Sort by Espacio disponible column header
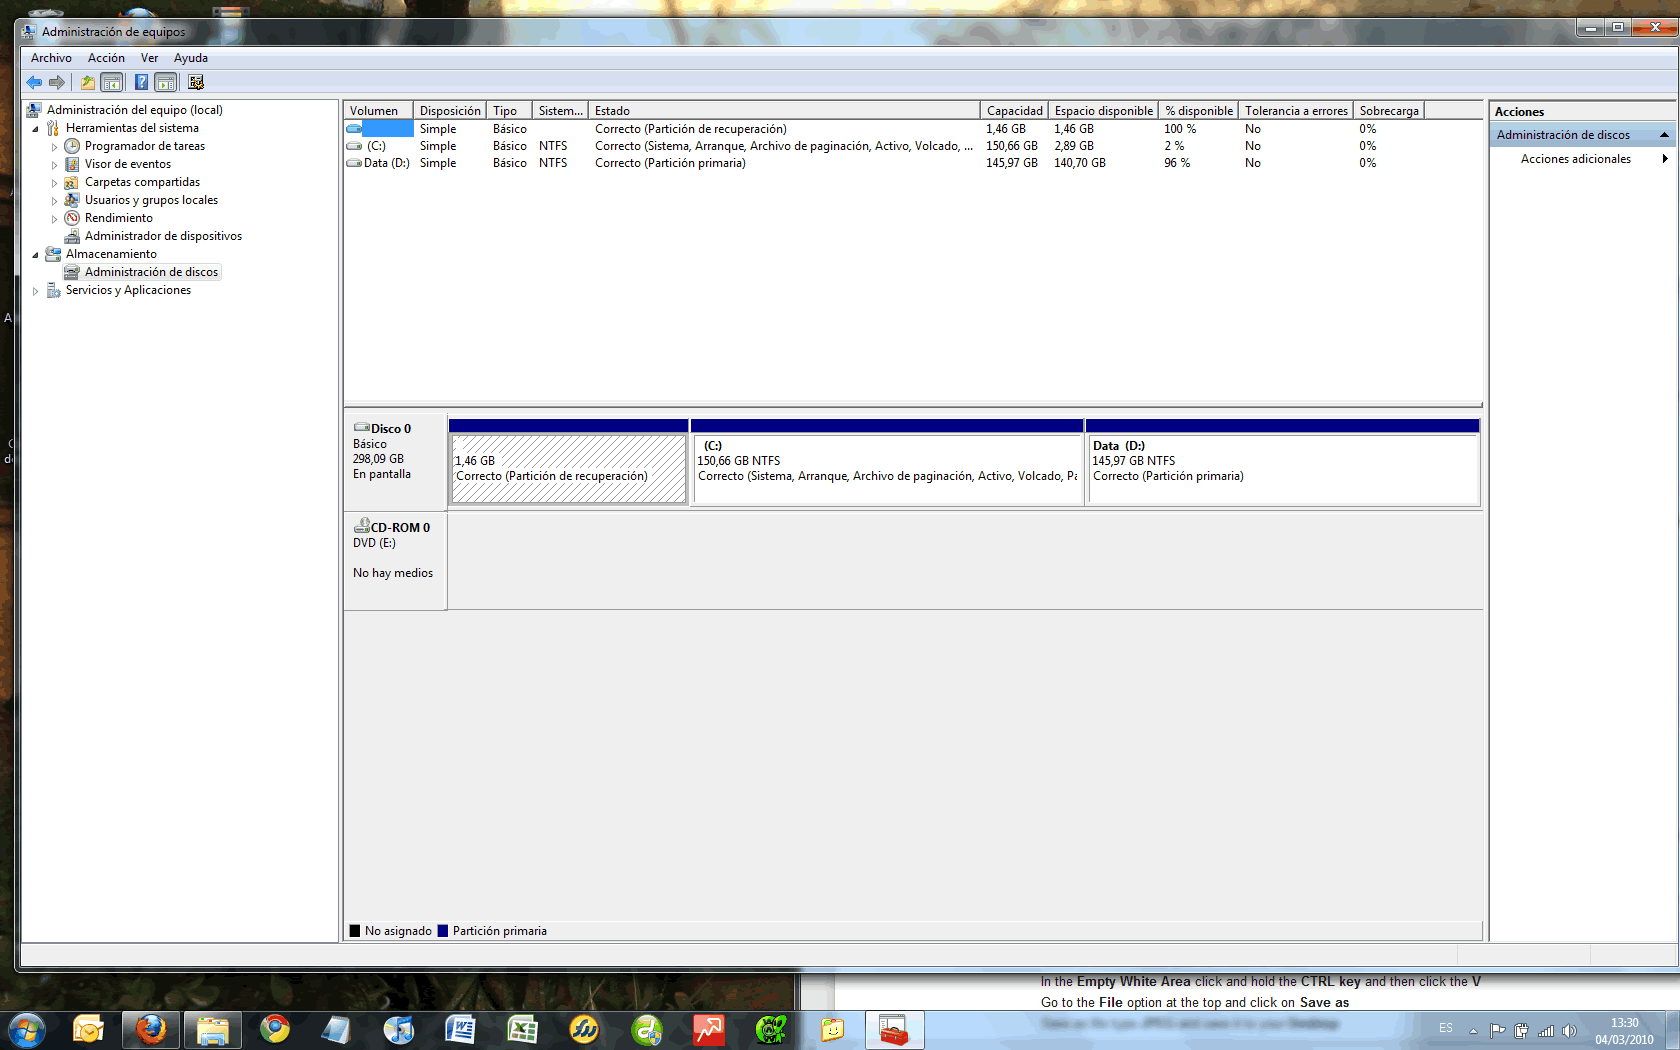The height and width of the screenshot is (1050, 1680). (x=1103, y=111)
